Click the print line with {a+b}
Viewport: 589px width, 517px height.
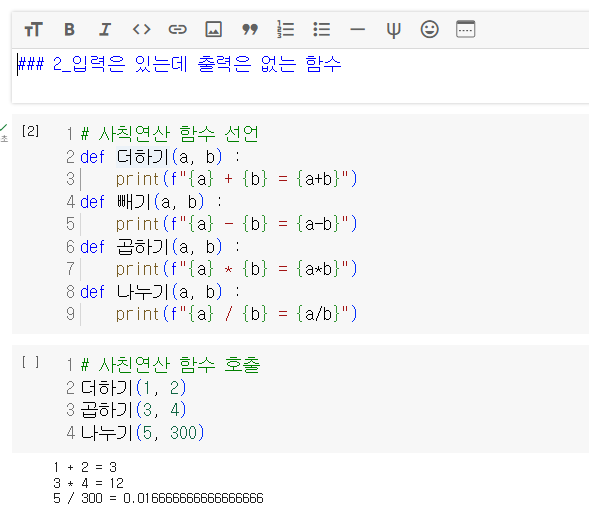point(236,179)
